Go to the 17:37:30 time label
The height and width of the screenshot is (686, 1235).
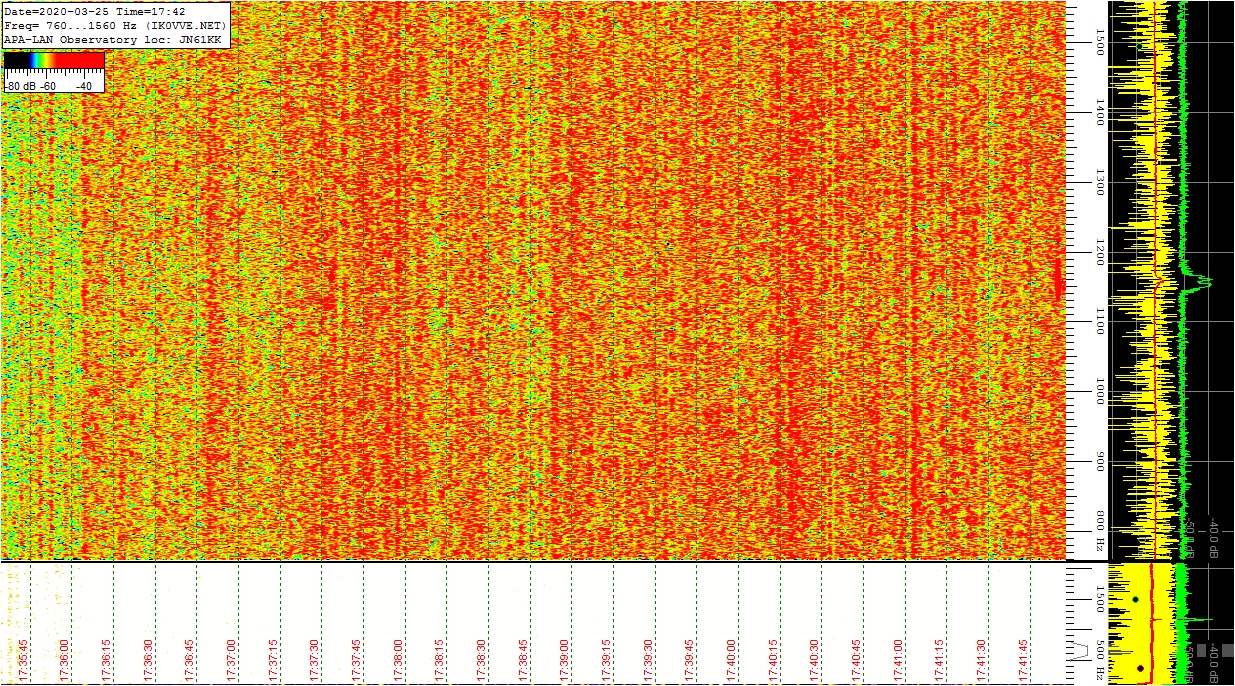(x=315, y=659)
